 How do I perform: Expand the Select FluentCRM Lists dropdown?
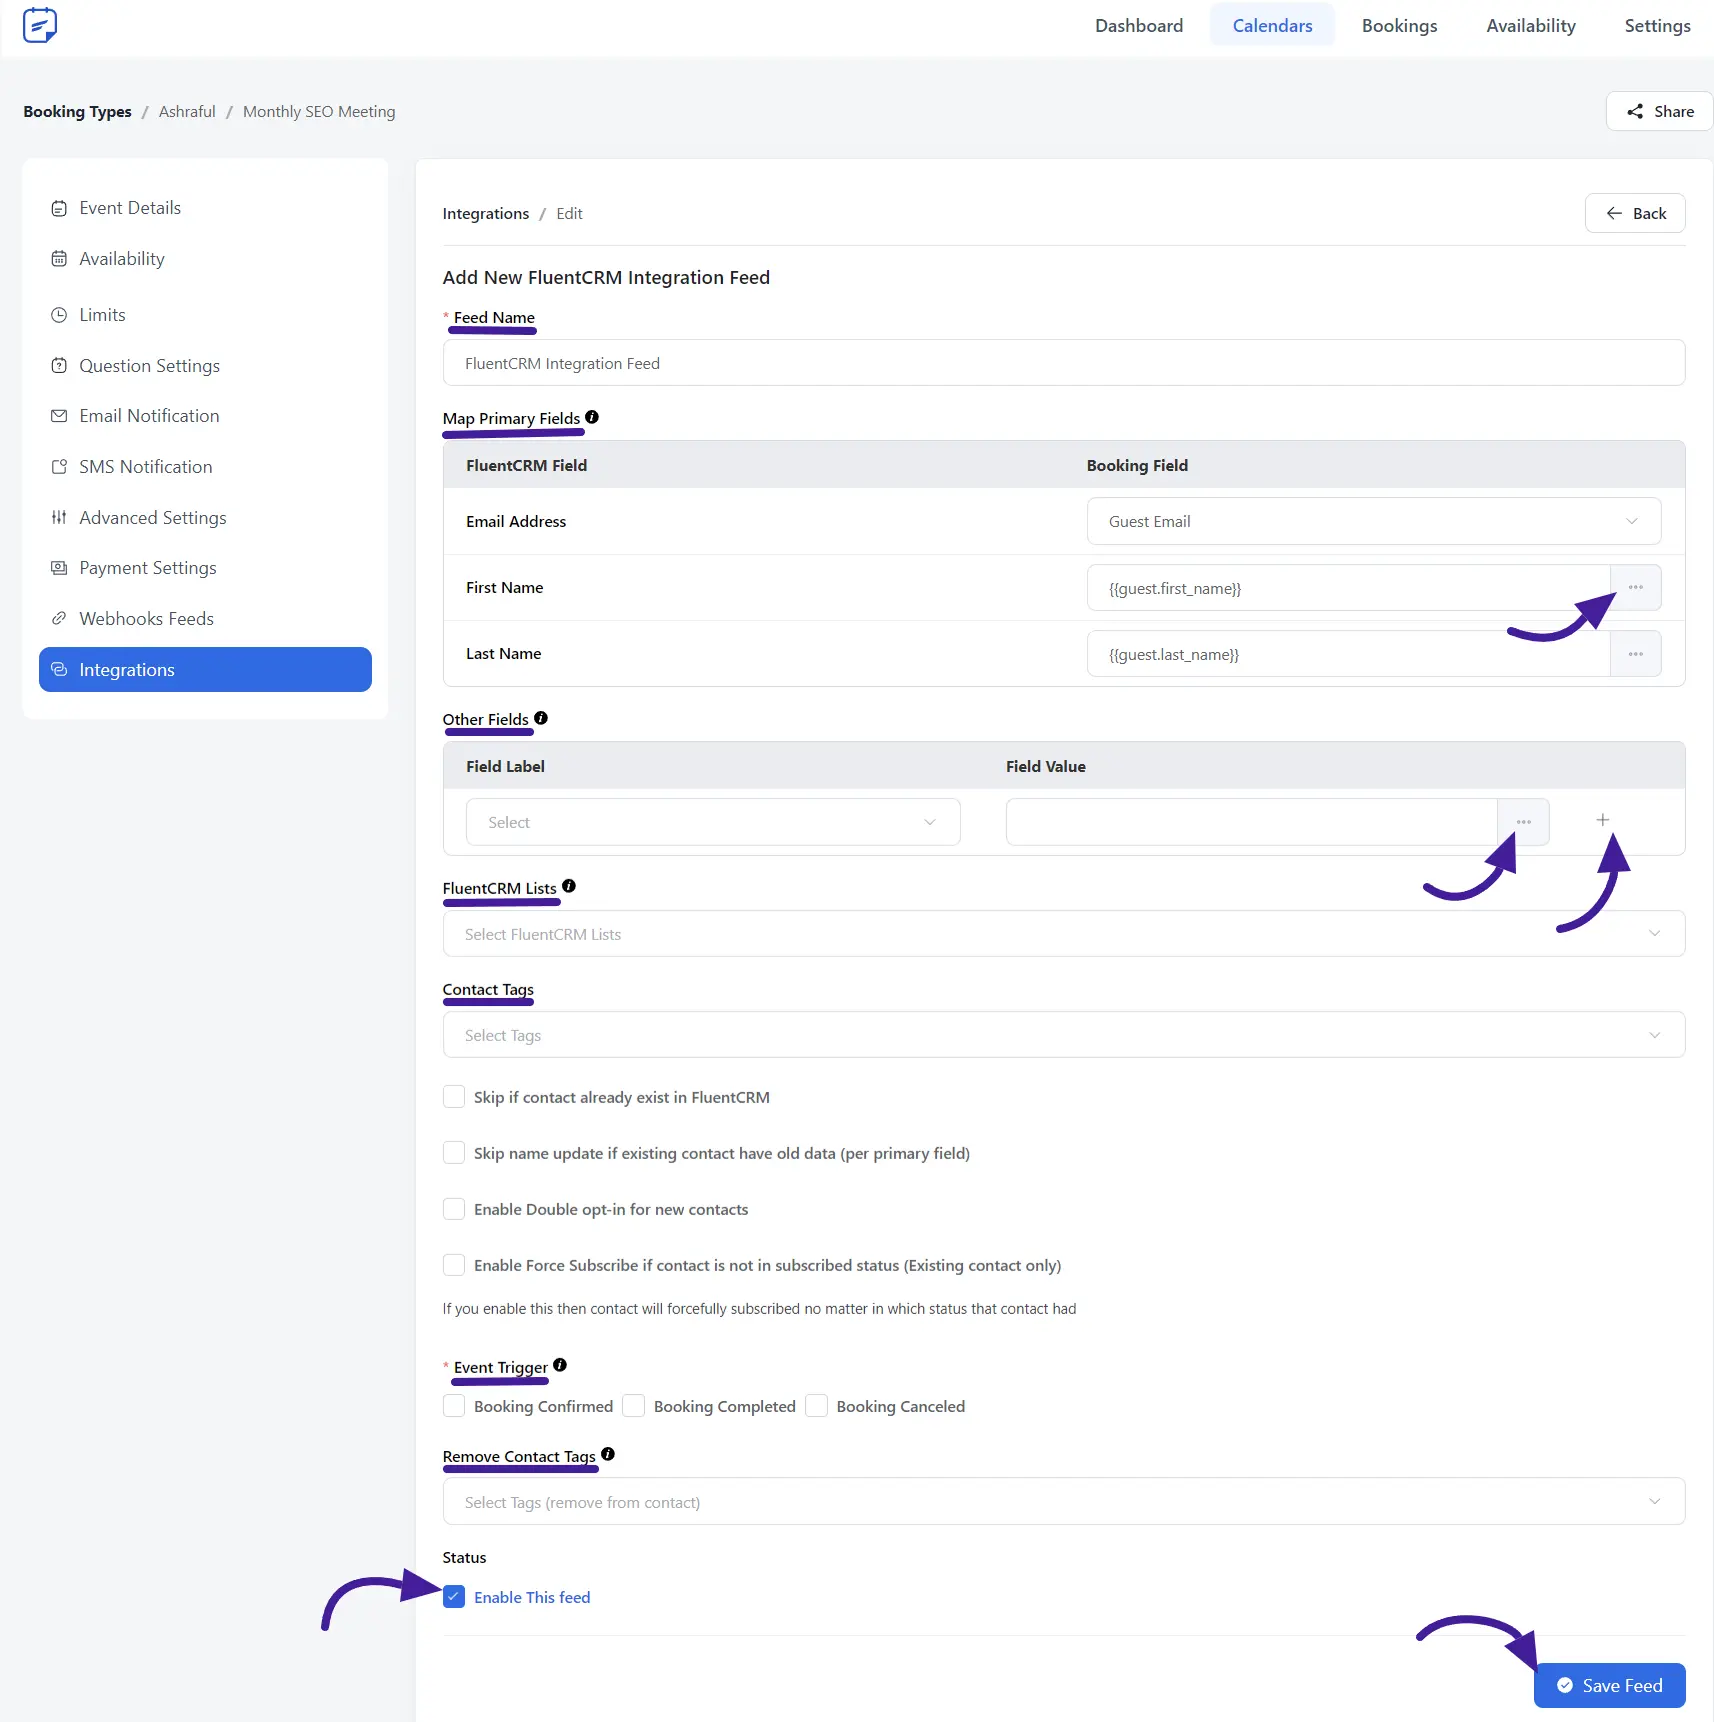click(x=1064, y=934)
